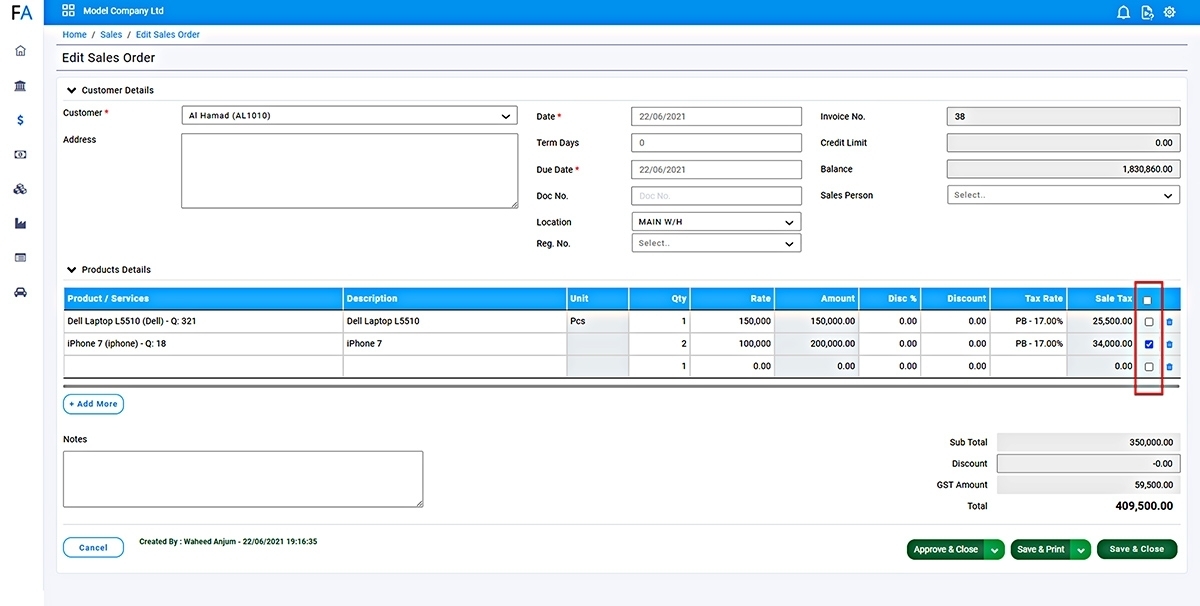The width and height of the screenshot is (1200, 606).
Task: Toggle the select-all checkbox in table header
Action: pos(1147,300)
